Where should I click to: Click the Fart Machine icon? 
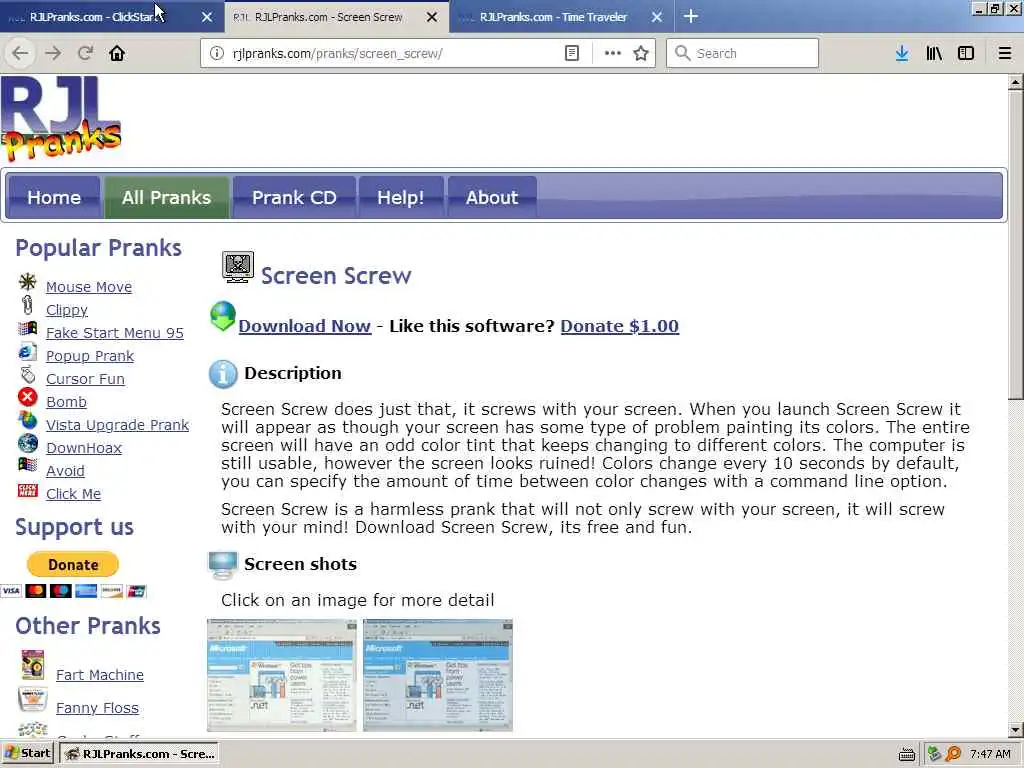point(33,665)
